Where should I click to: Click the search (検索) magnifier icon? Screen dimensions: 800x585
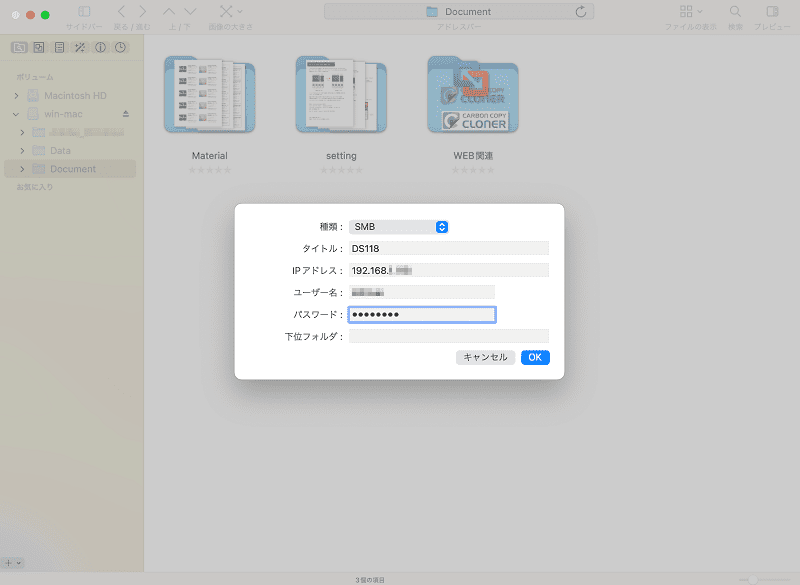(x=735, y=11)
